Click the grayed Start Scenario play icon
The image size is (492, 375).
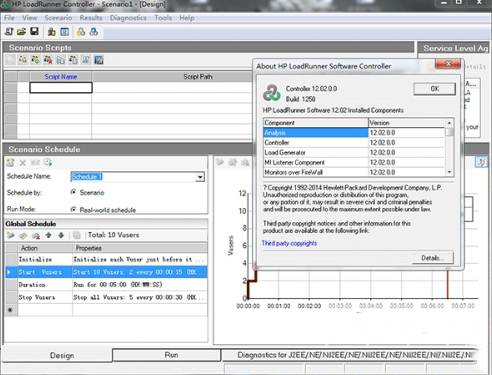(x=10, y=60)
